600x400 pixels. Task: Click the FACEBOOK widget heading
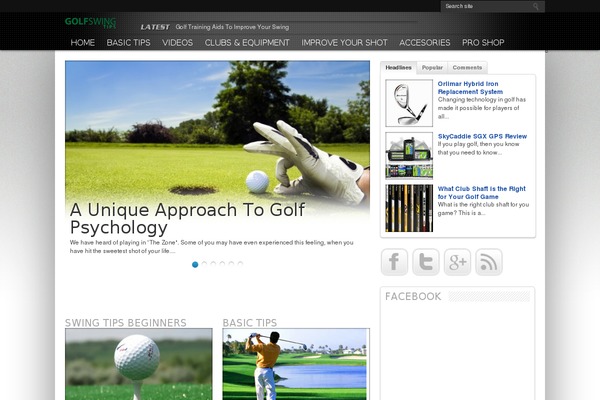pos(413,296)
